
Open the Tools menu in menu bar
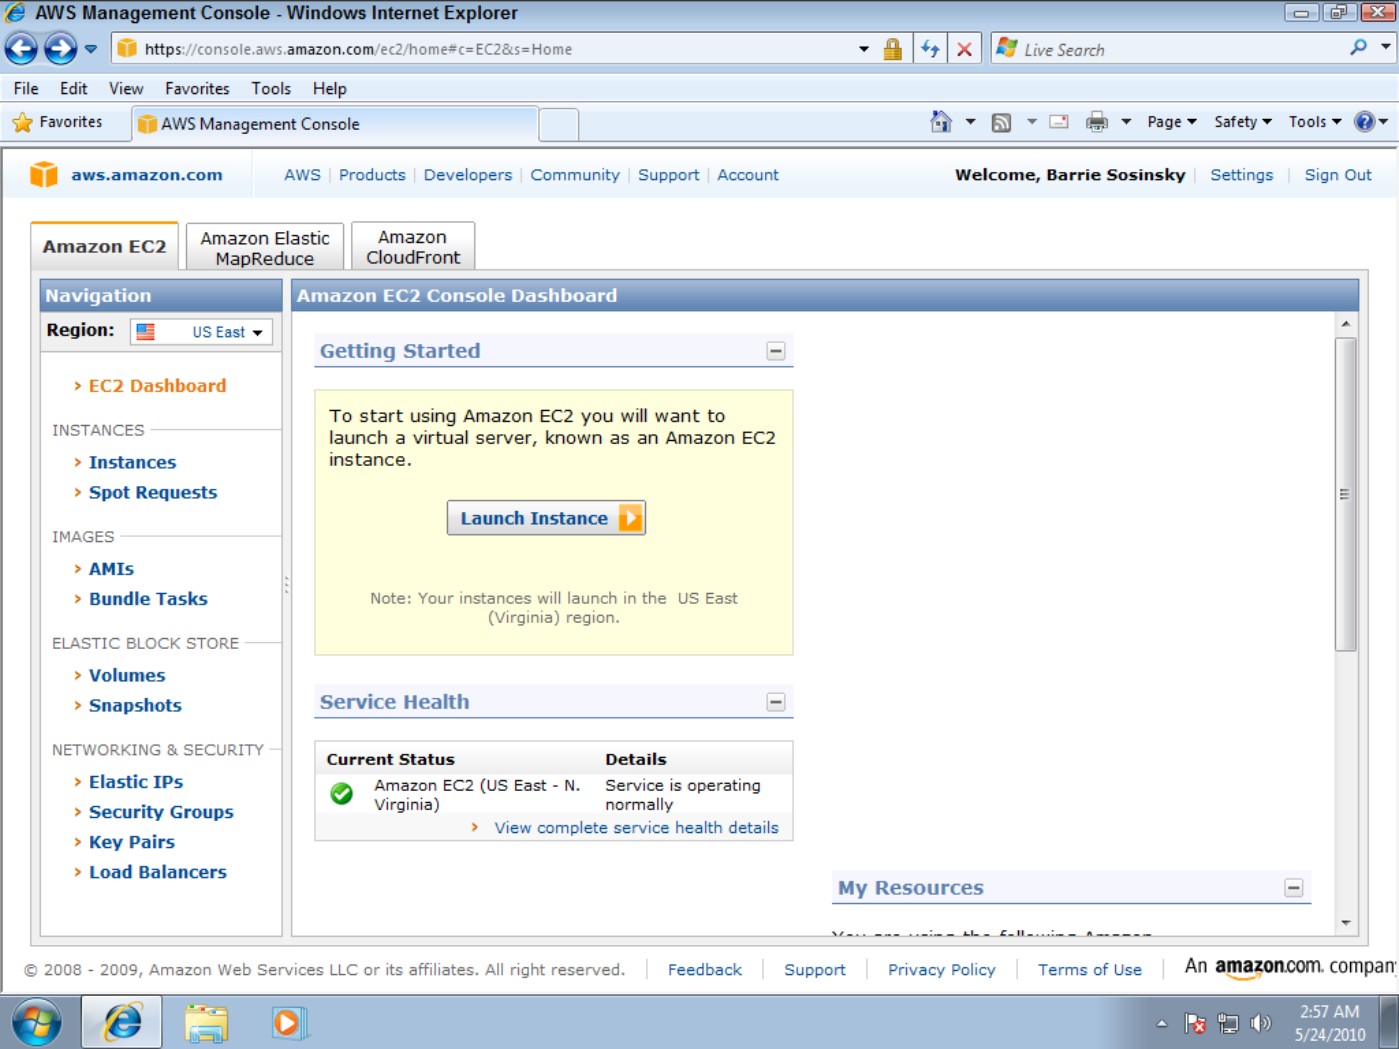(x=271, y=88)
